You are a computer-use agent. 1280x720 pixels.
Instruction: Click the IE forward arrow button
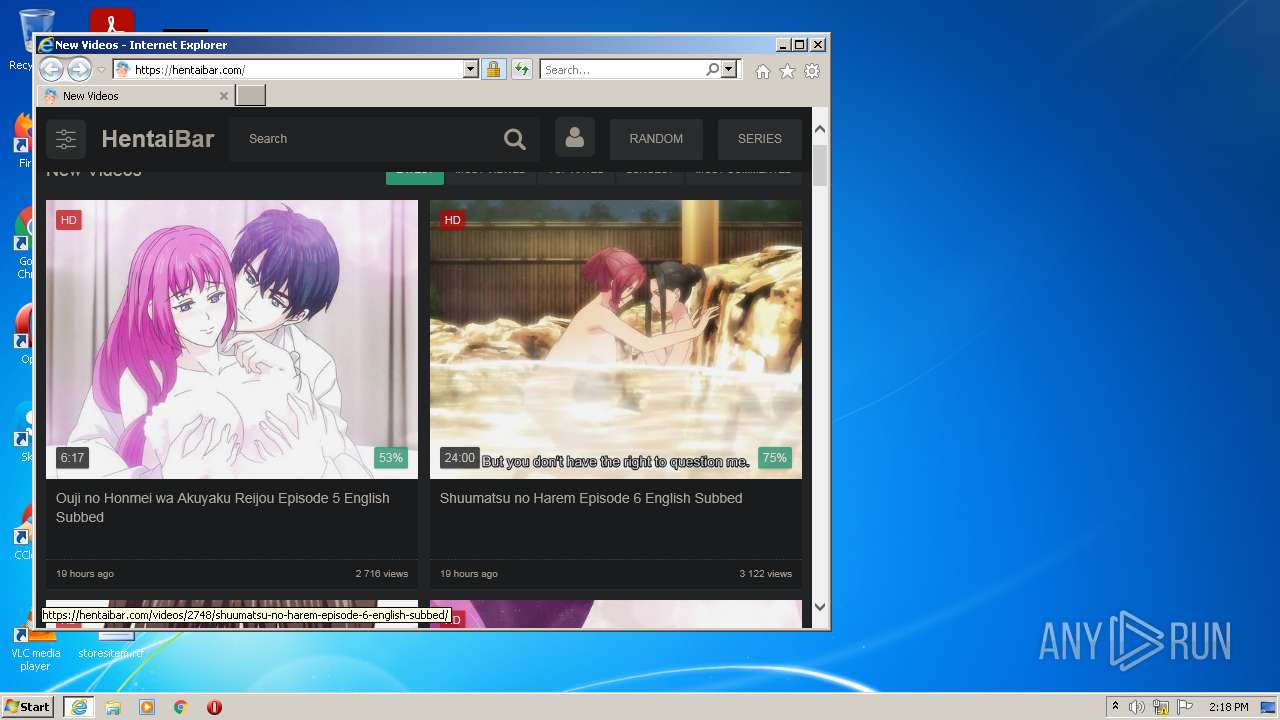[x=79, y=70]
